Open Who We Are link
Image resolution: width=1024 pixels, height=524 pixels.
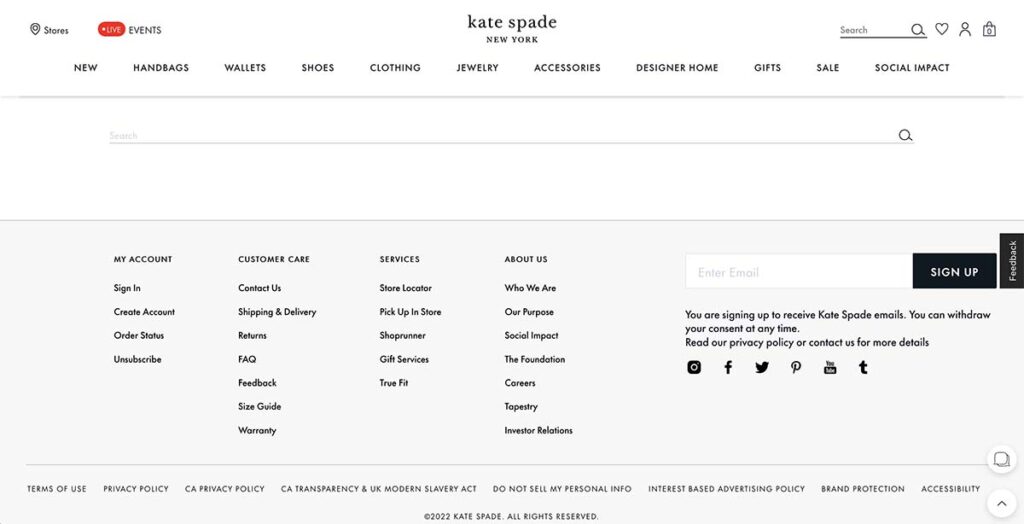coord(530,288)
